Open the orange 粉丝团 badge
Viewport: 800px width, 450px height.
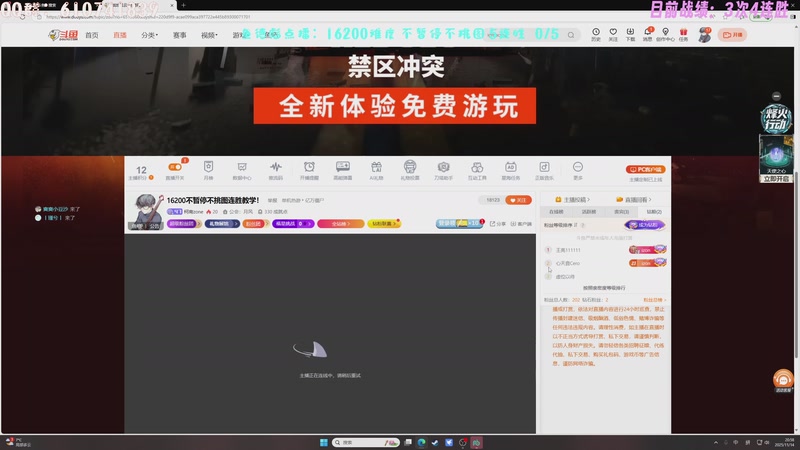pos(255,223)
